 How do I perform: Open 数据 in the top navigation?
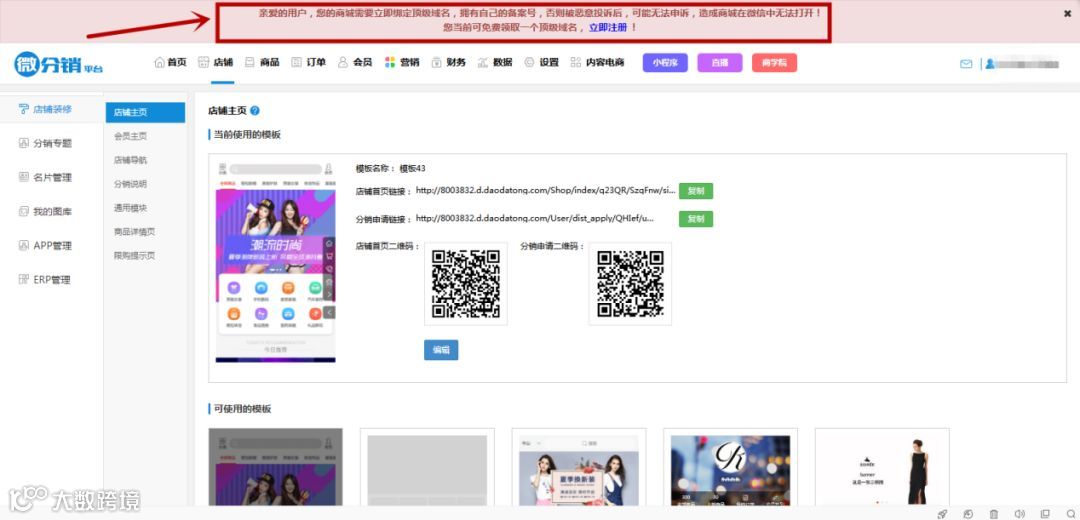(x=495, y=62)
